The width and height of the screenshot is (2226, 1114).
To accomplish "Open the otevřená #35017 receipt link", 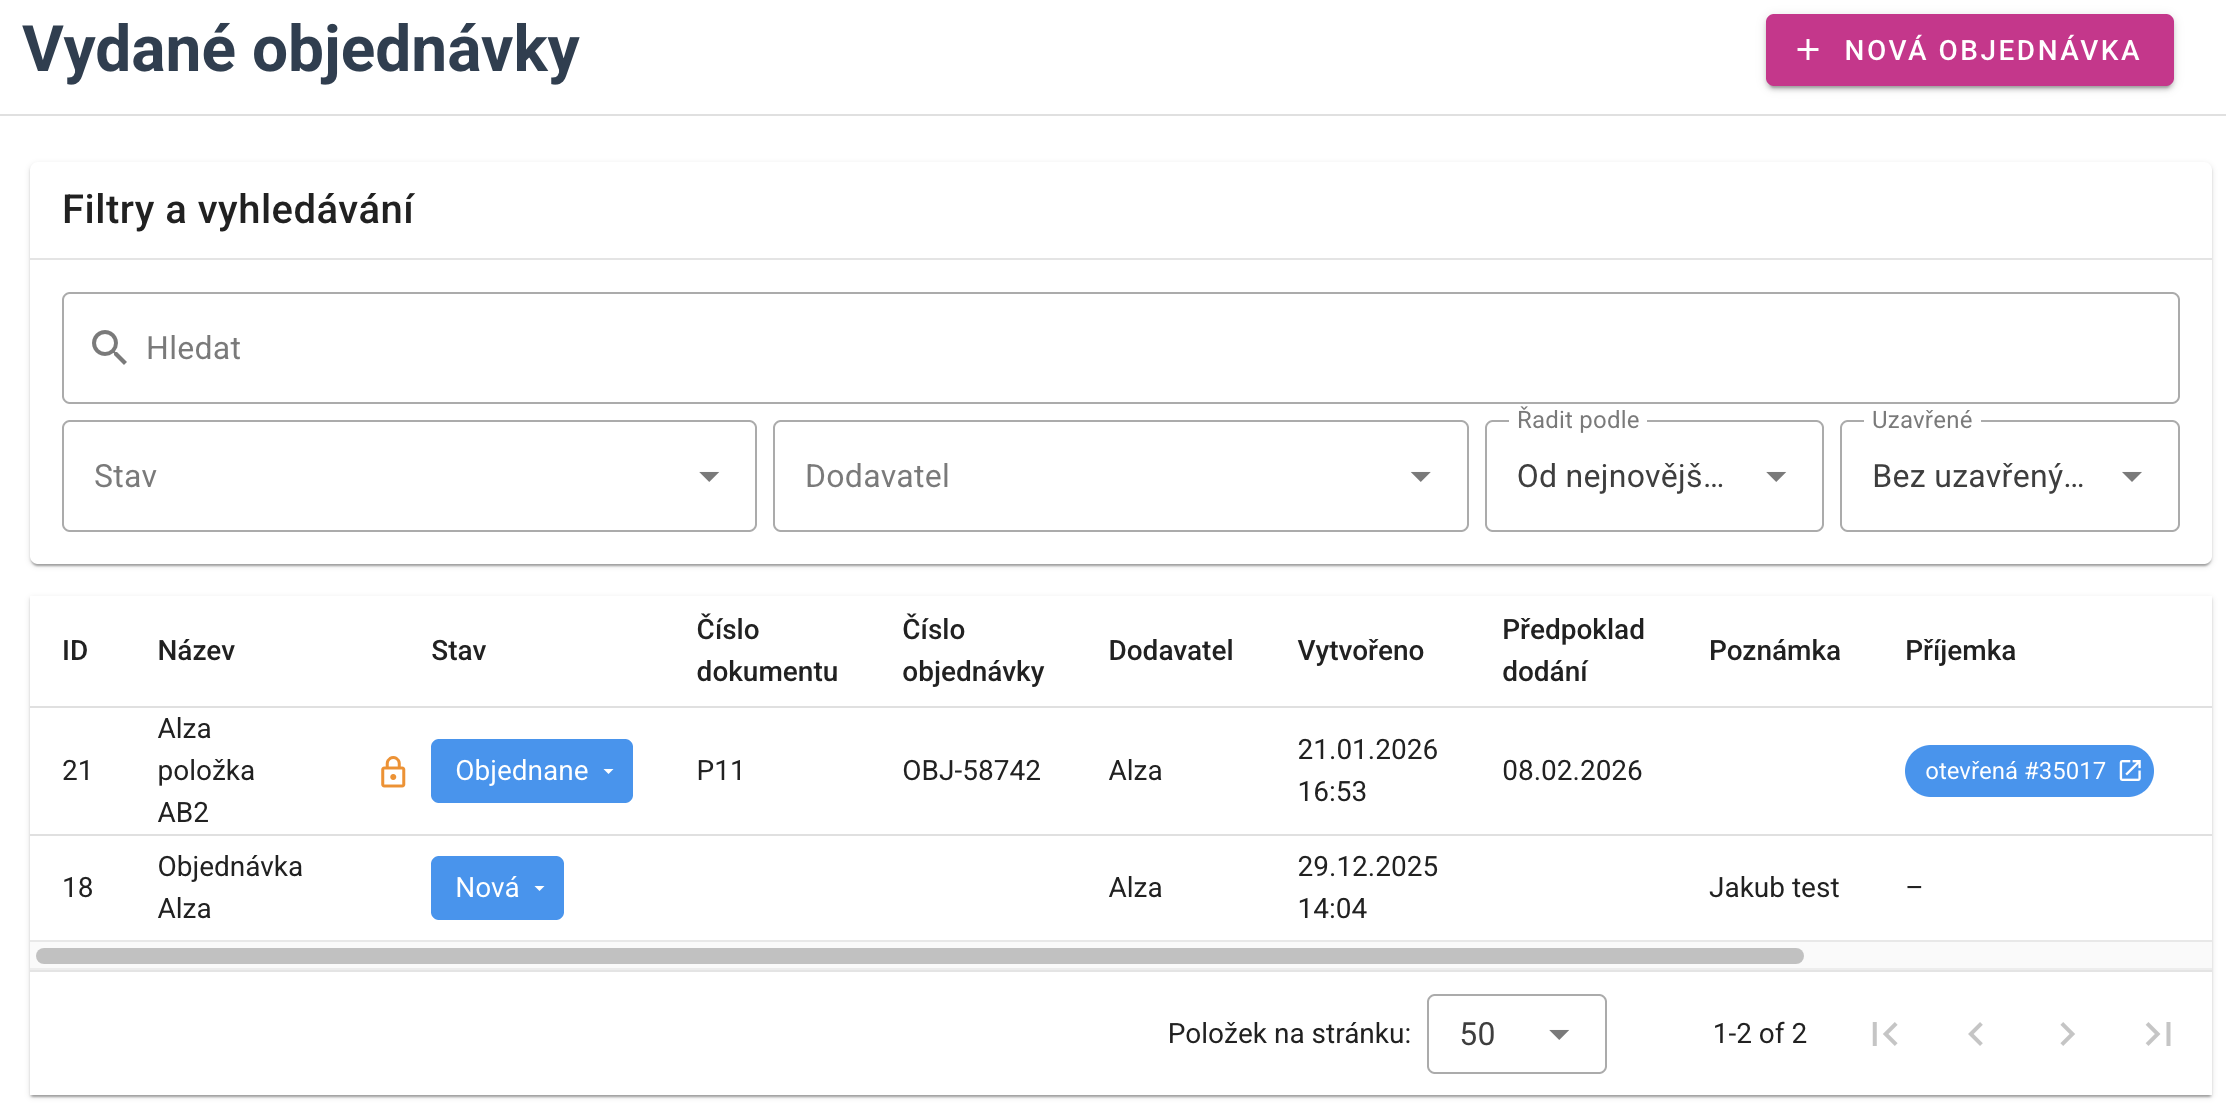I will point(2015,771).
